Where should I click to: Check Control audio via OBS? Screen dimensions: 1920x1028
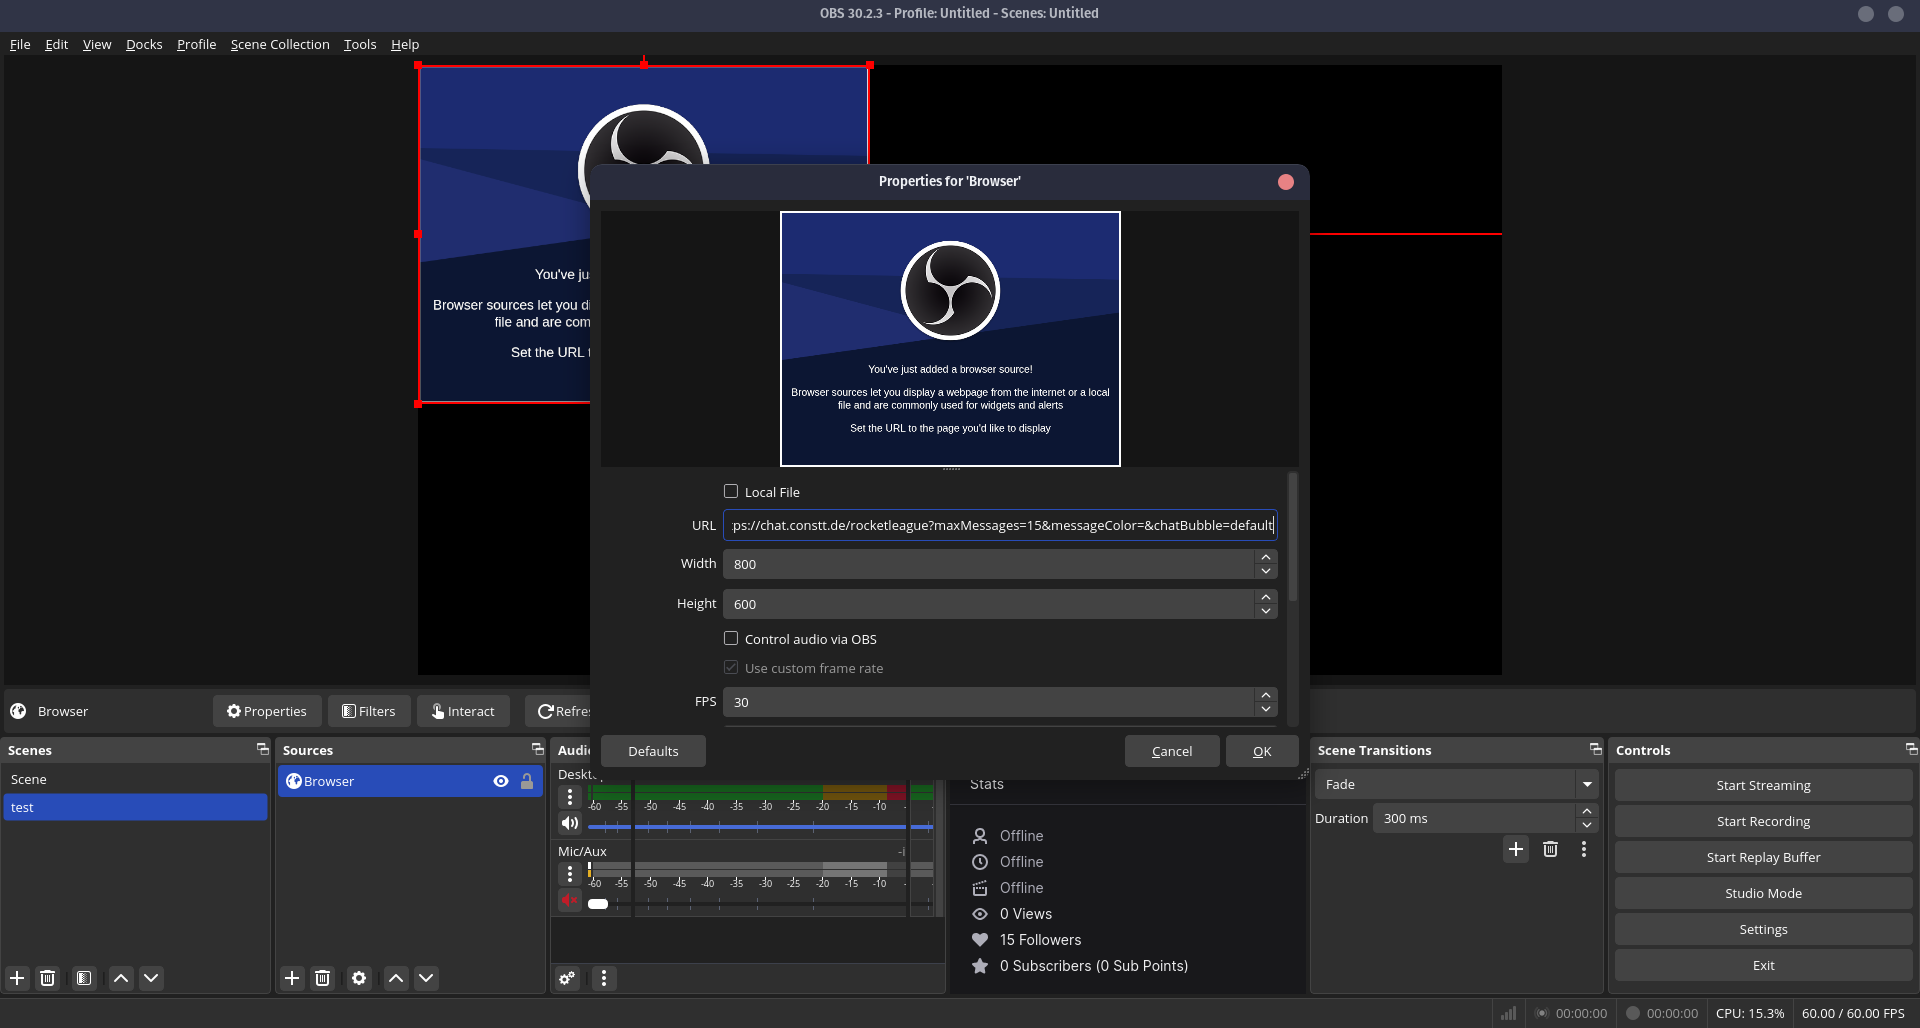pyautogui.click(x=731, y=638)
